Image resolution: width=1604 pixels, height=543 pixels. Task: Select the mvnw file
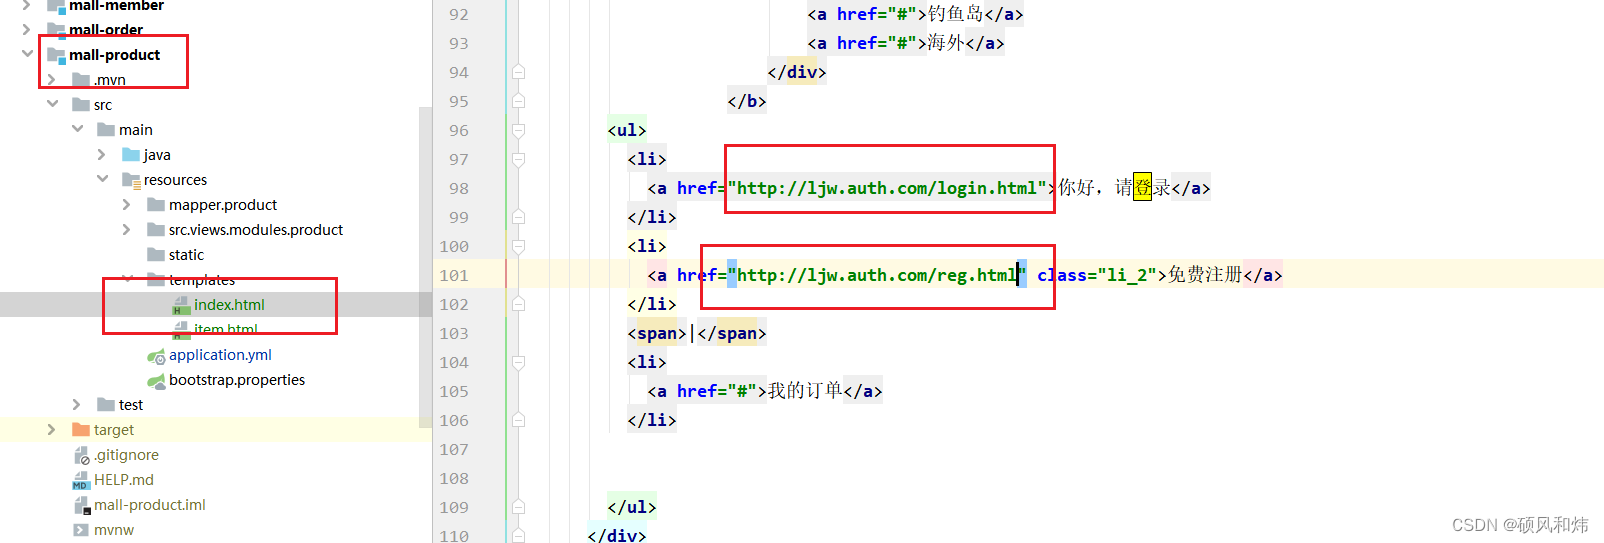pos(114,530)
